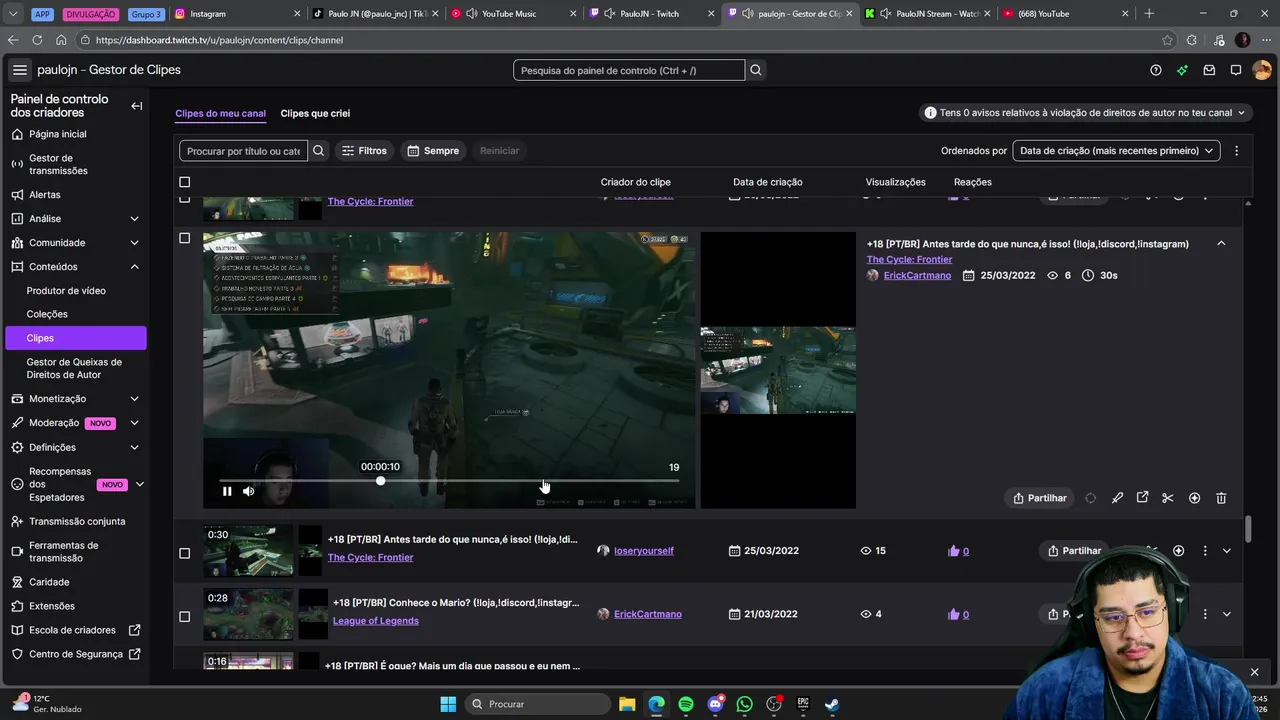Expand the loseryourself clip row chevron
Viewport: 1280px width, 720px height.
point(1226,551)
